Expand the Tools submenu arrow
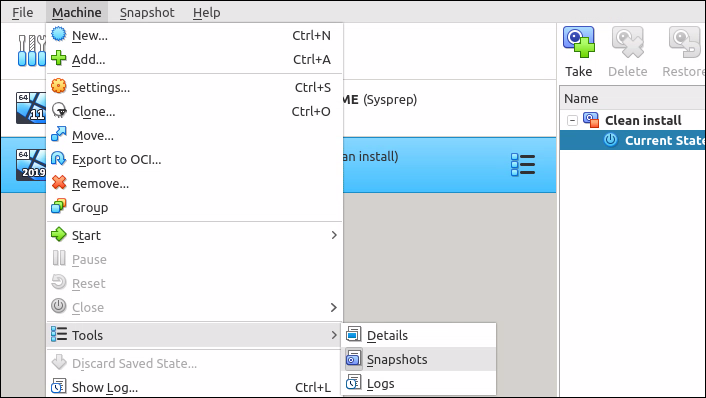This screenshot has height=398, width=706. 334,335
